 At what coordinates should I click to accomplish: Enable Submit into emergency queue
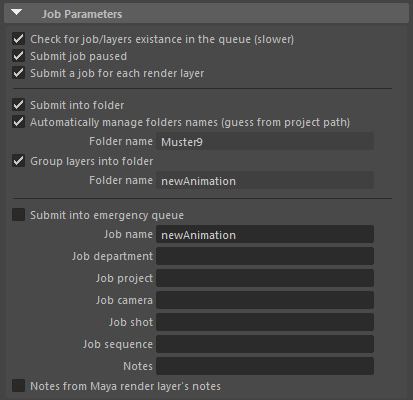click(x=18, y=215)
